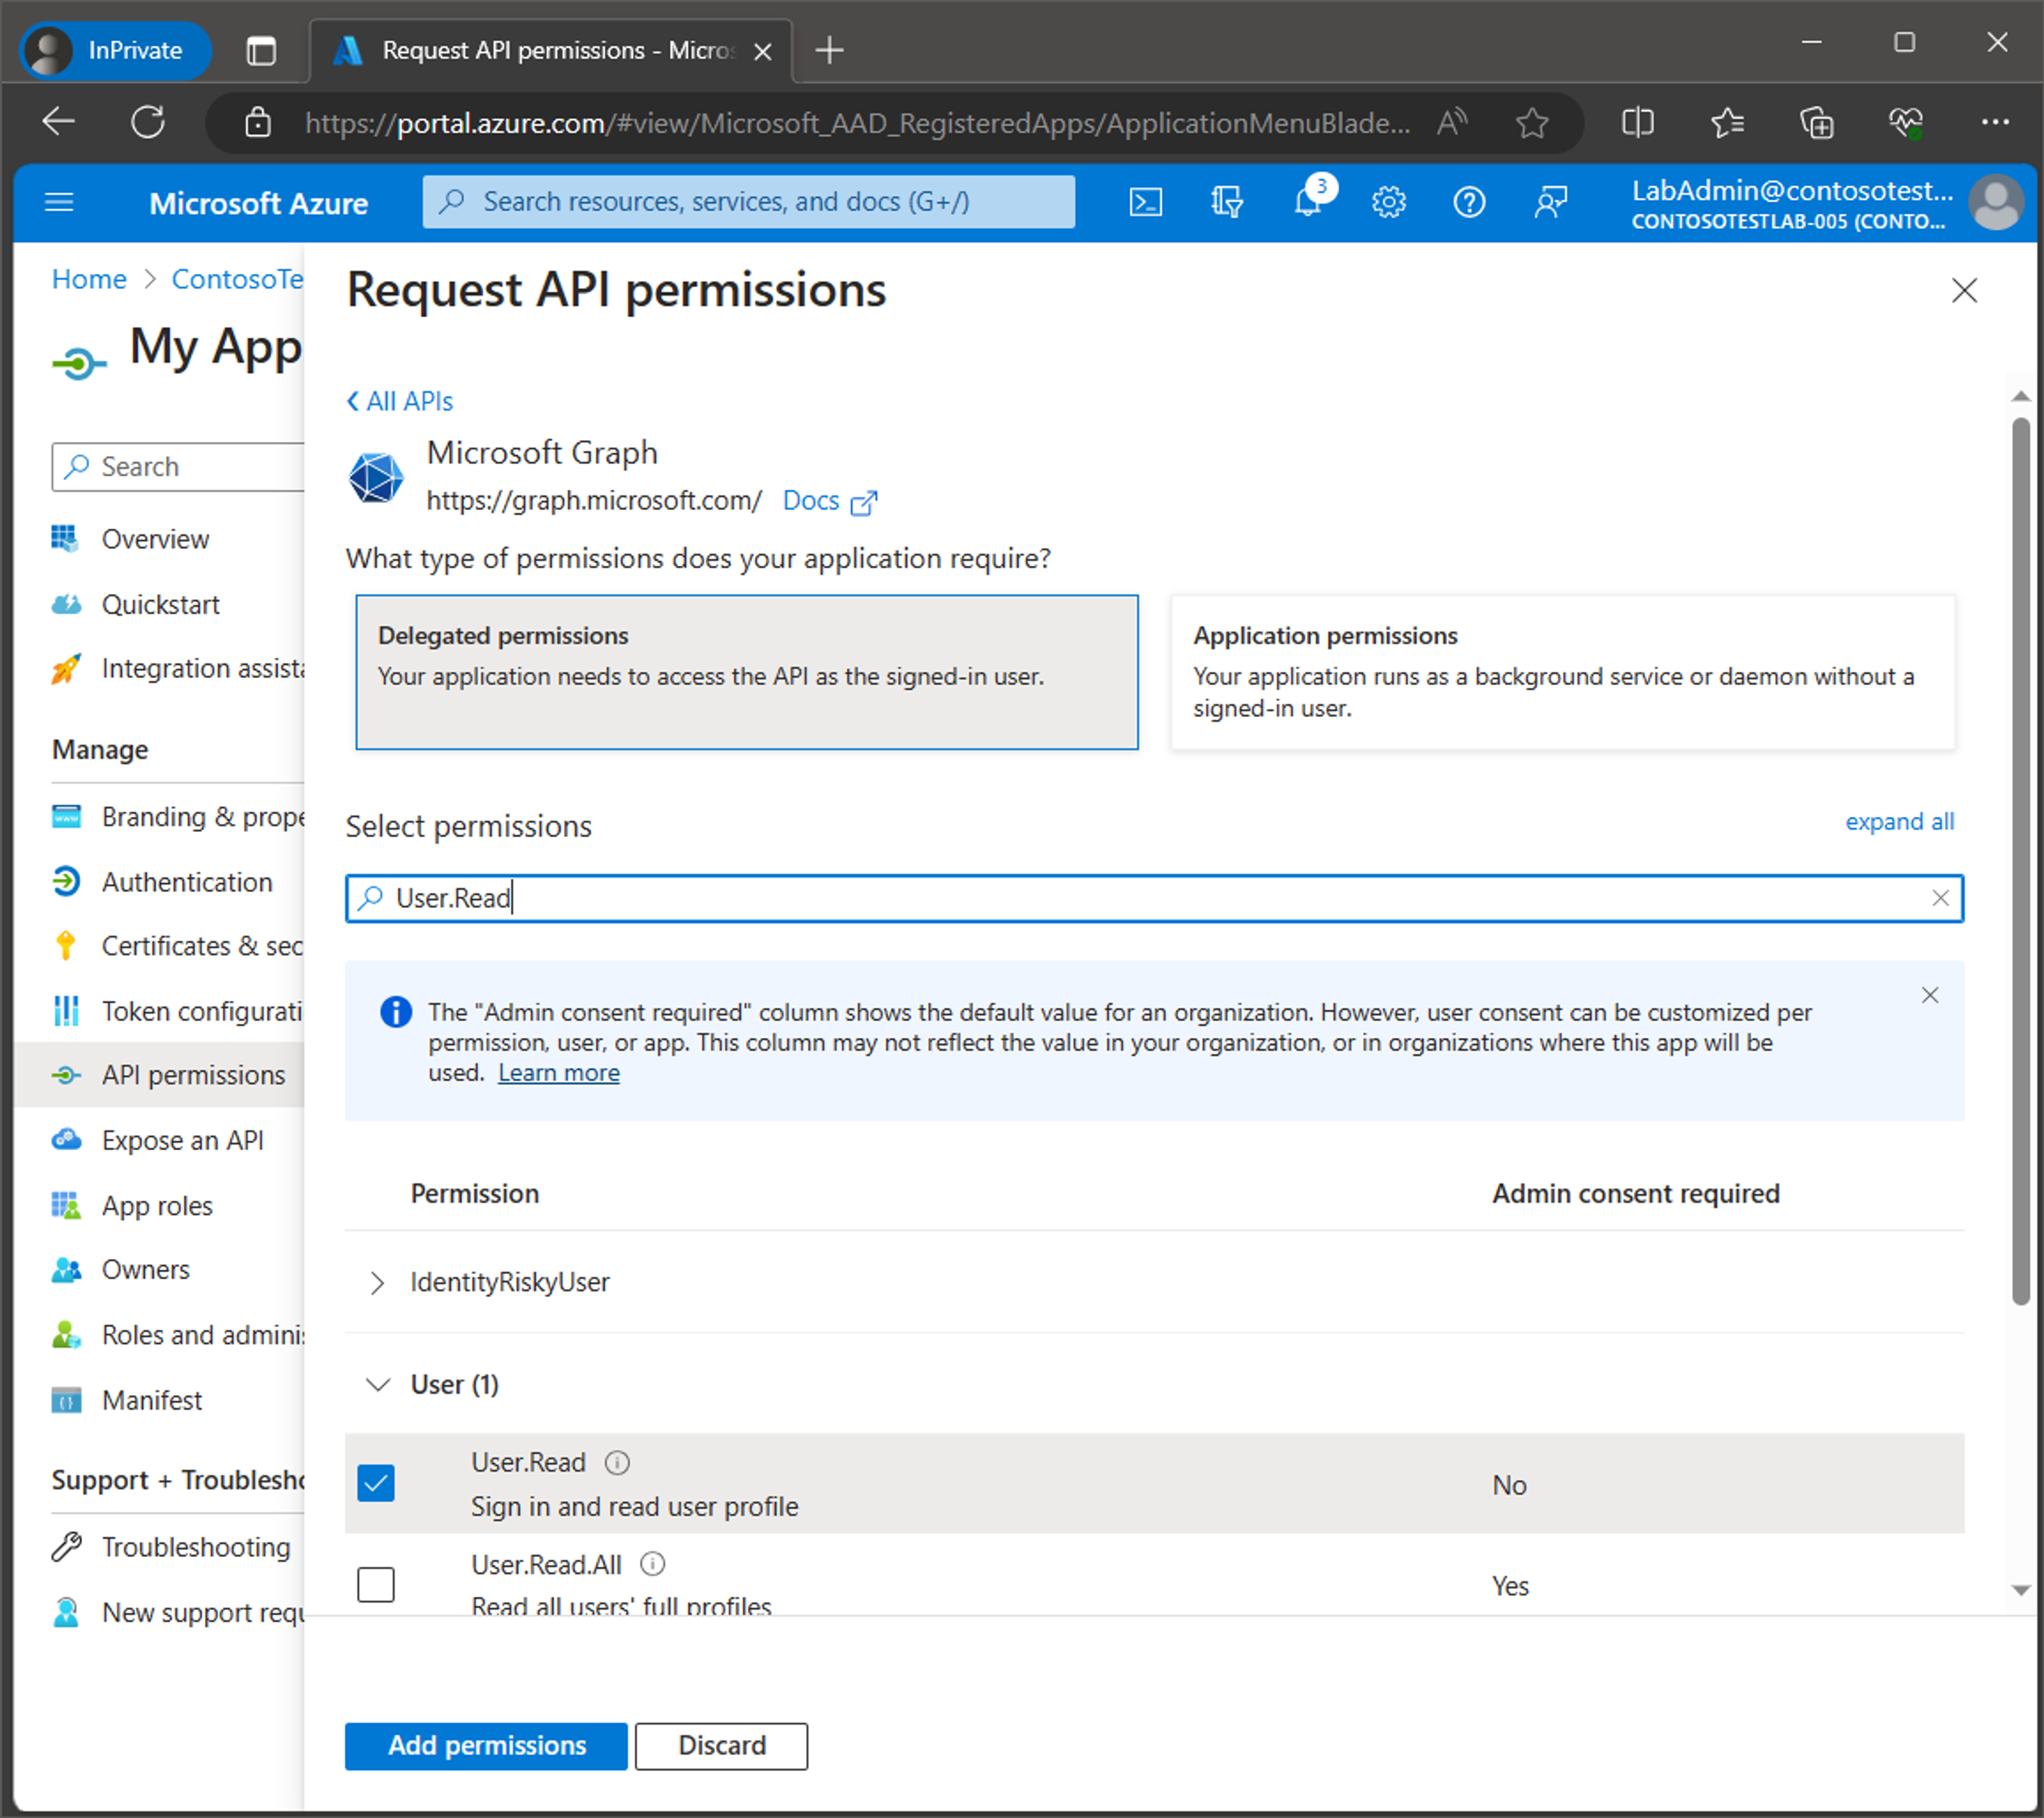Open tab actions menu icon
Screen dimensions: 2044x1818
click(x=261, y=50)
